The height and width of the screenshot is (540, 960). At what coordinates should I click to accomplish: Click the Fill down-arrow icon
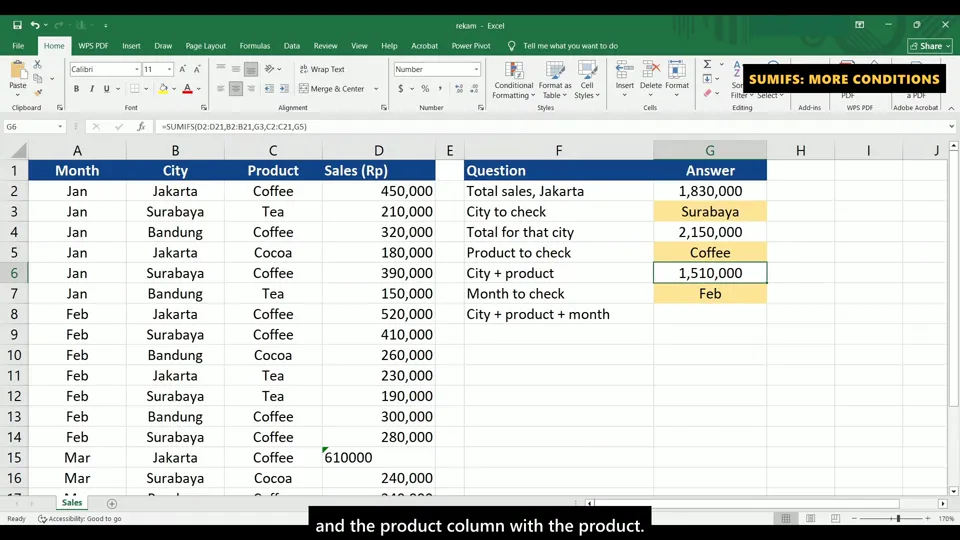pyautogui.click(x=707, y=78)
